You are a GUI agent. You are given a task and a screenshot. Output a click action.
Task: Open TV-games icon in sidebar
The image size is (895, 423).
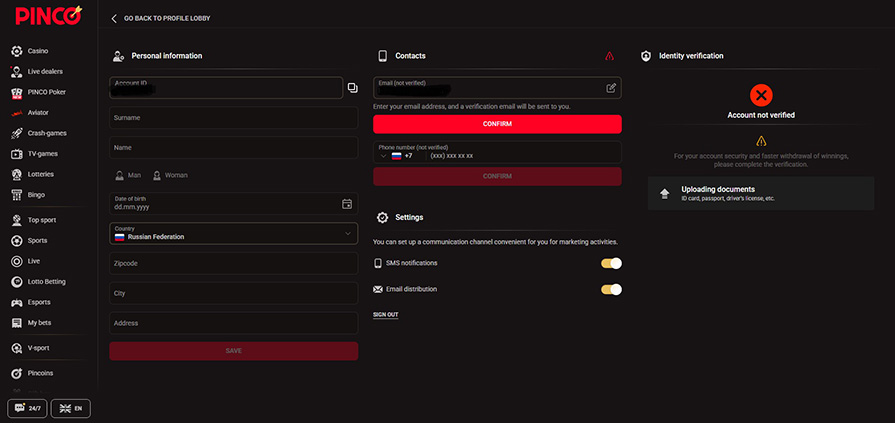17,154
